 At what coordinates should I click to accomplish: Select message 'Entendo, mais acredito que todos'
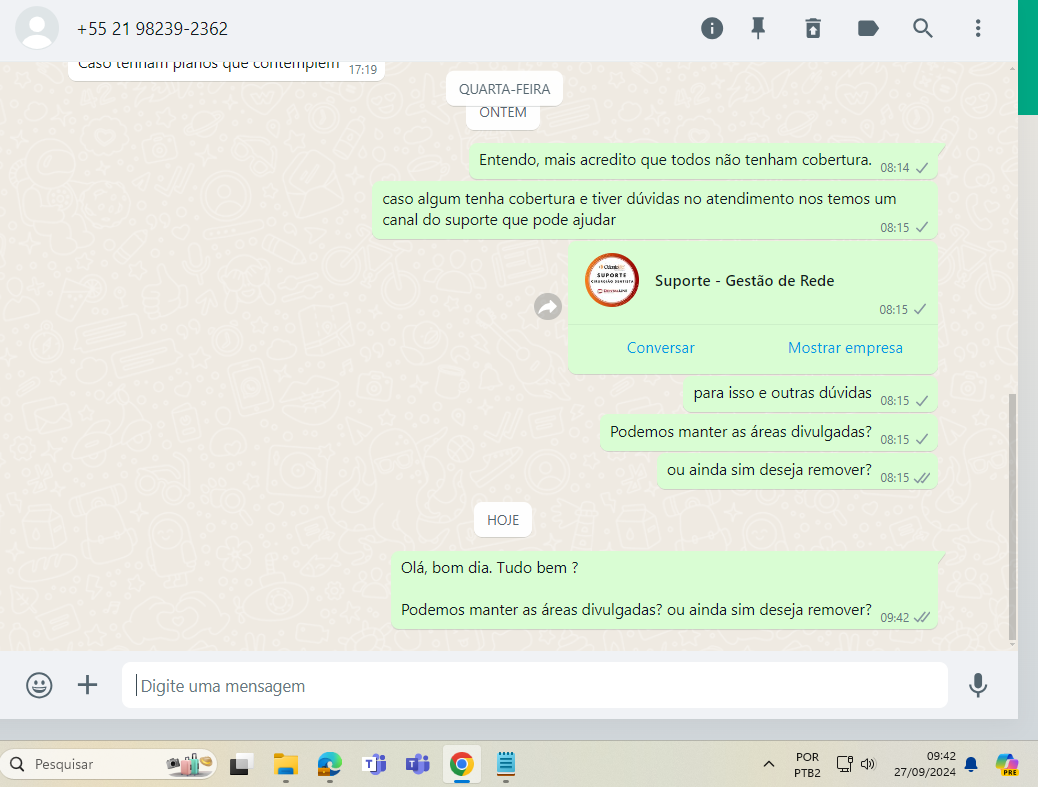pos(704,161)
